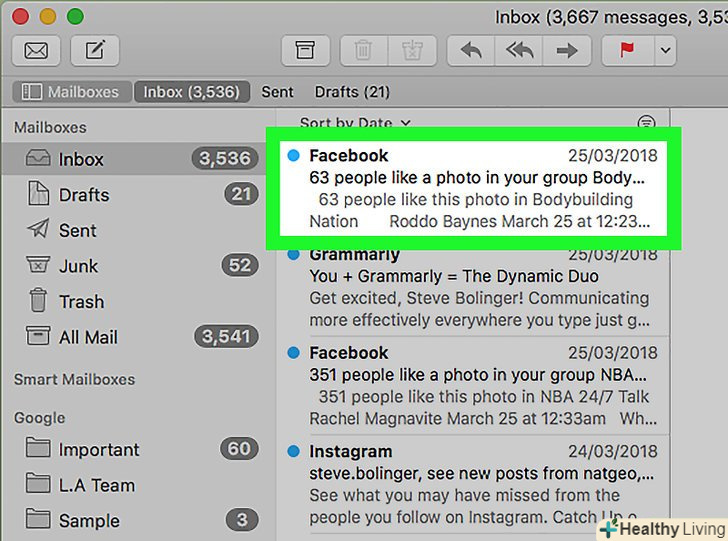The height and width of the screenshot is (541, 728).
Task: Click the Drafts 21 count badge
Action: tap(241, 194)
